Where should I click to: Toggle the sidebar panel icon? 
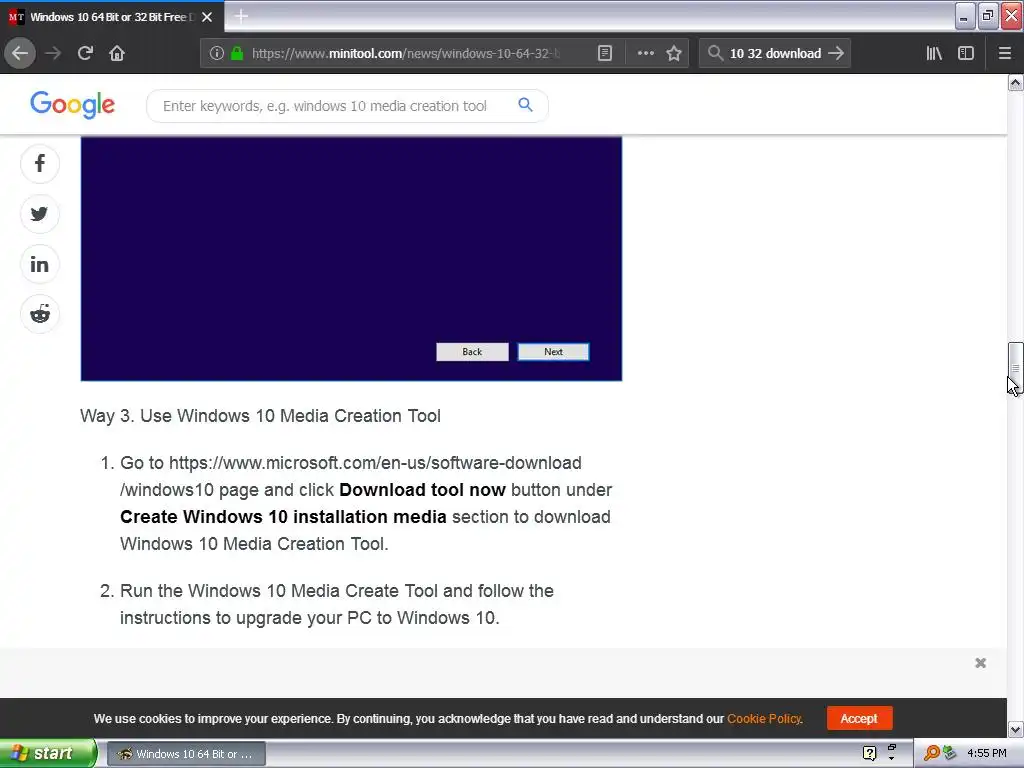point(966,54)
